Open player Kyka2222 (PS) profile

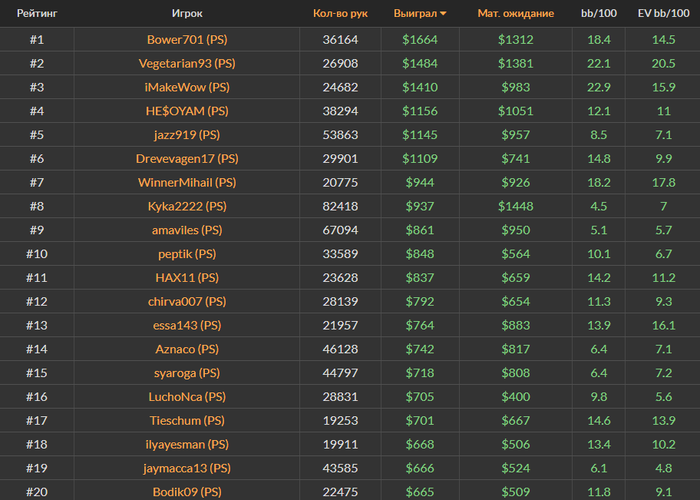coord(187,206)
